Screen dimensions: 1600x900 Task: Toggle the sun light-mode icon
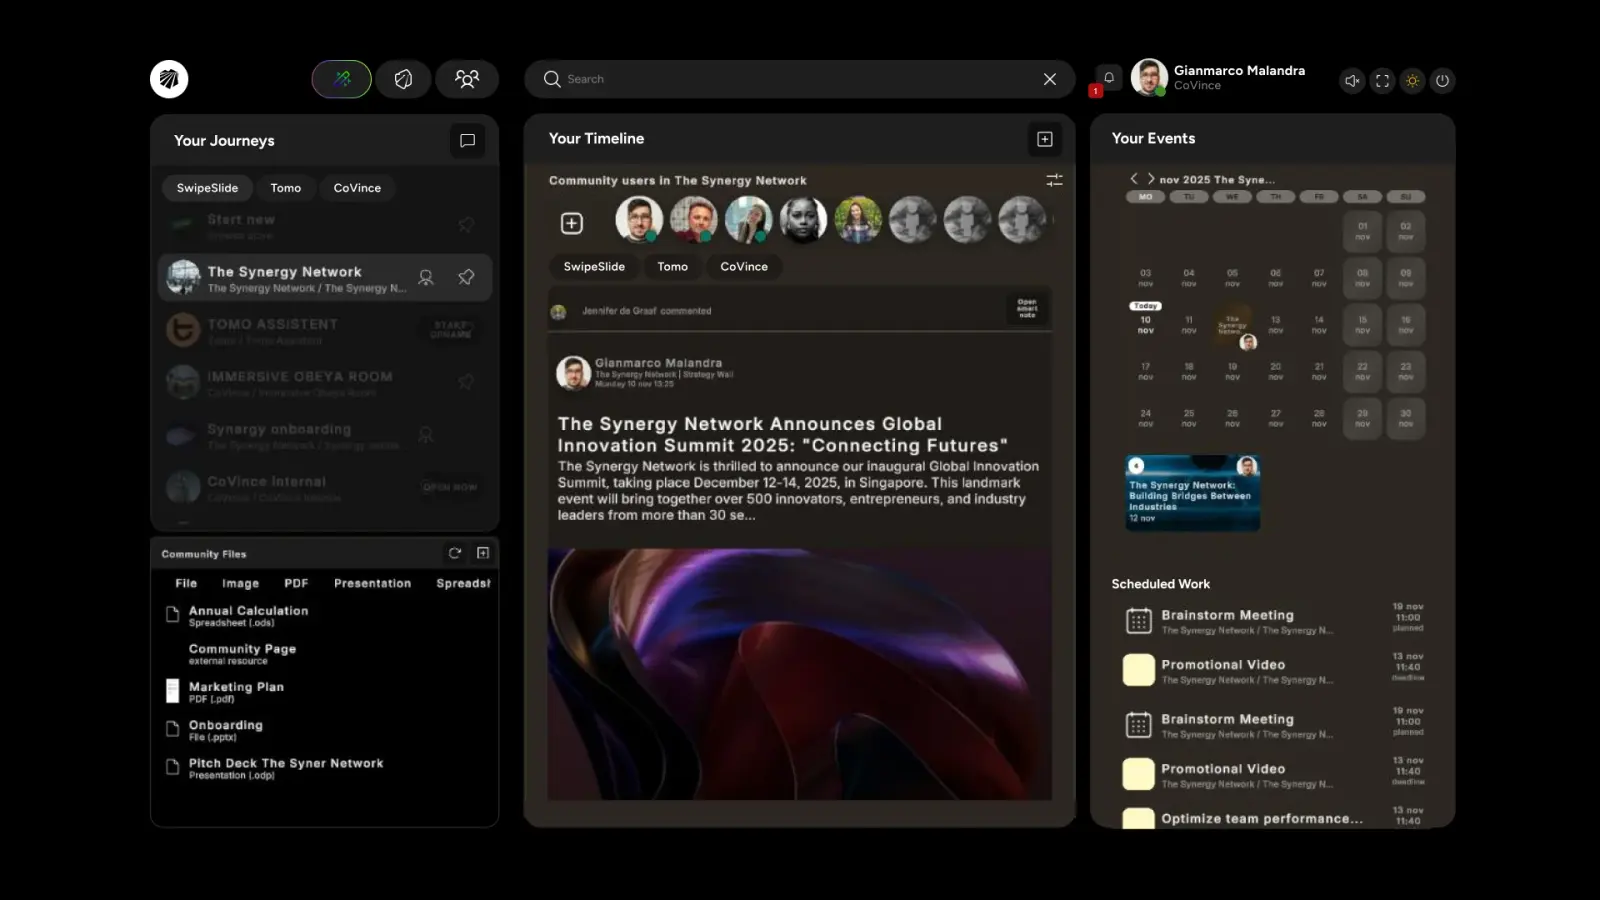coord(1412,81)
